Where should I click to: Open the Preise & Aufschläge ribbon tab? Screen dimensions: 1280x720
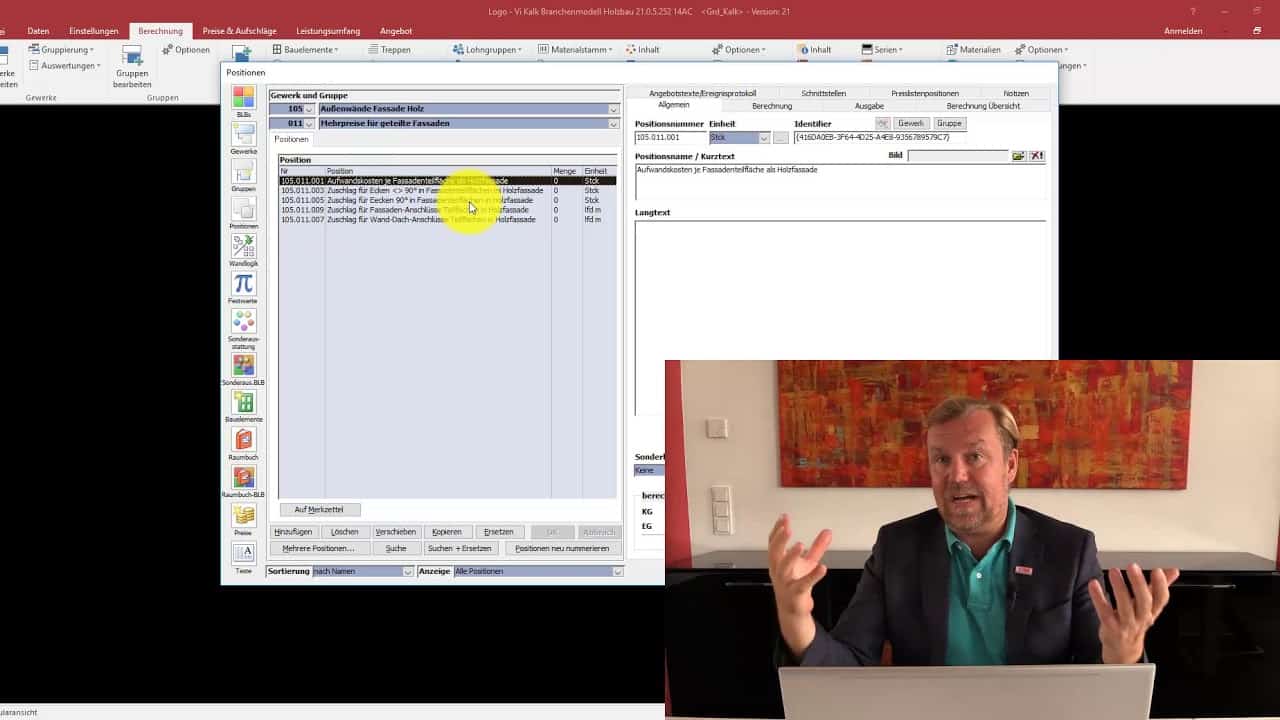[240, 31]
